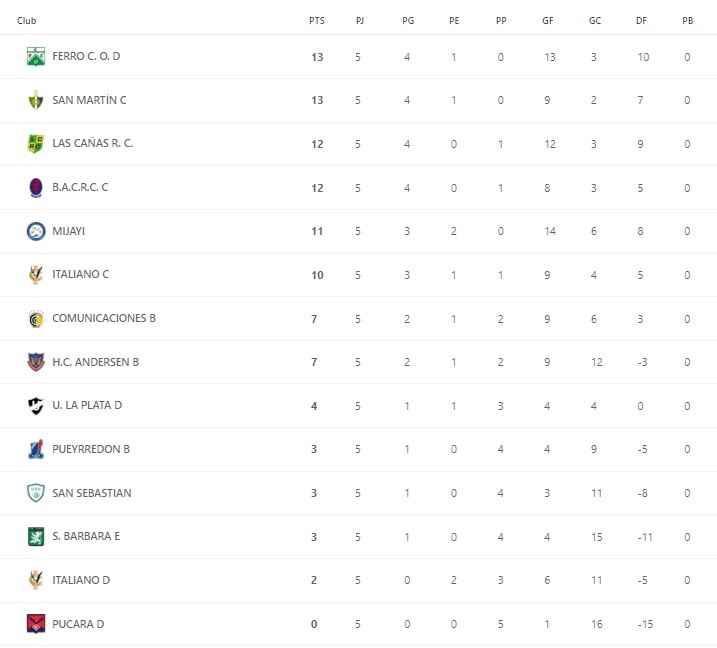Click the Ferro C. O. D club crest

36,57
